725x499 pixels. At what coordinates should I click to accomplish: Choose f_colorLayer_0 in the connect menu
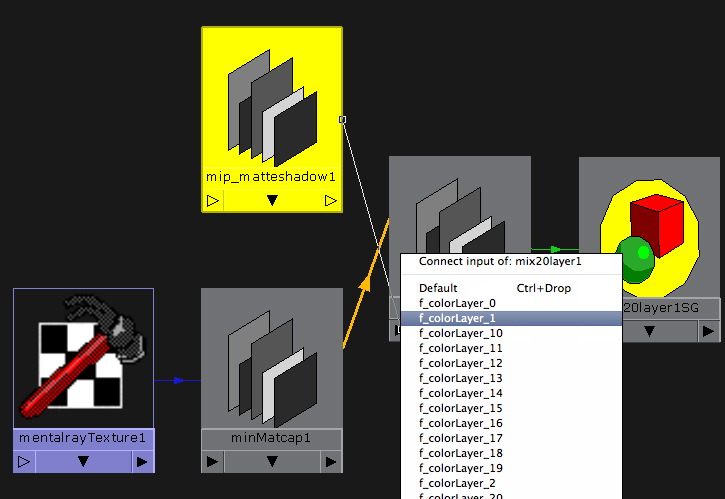tap(511, 303)
